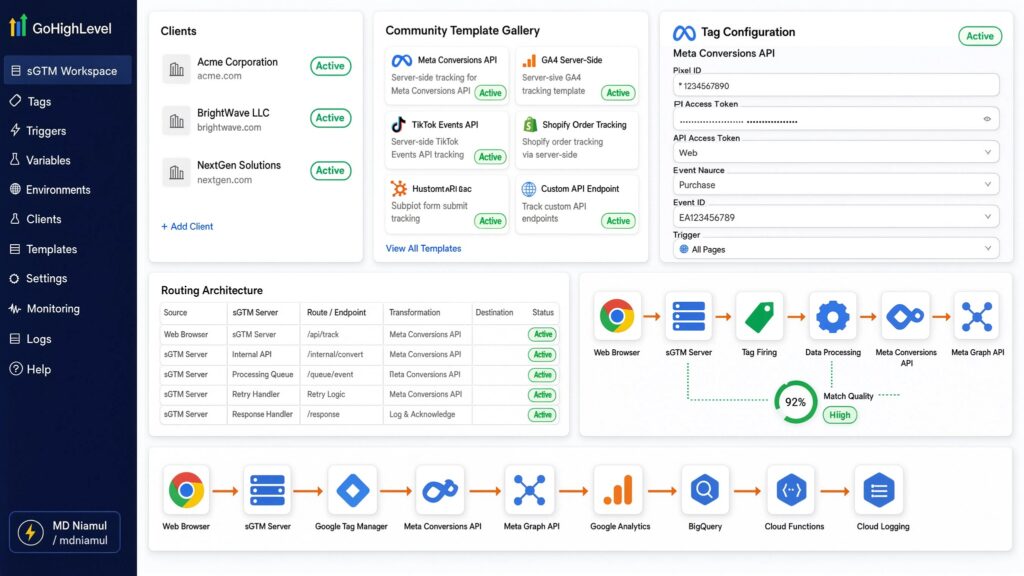Viewport: 1024px width, 576px height.
Task: Click the BigQuery icon
Action: tap(705, 490)
